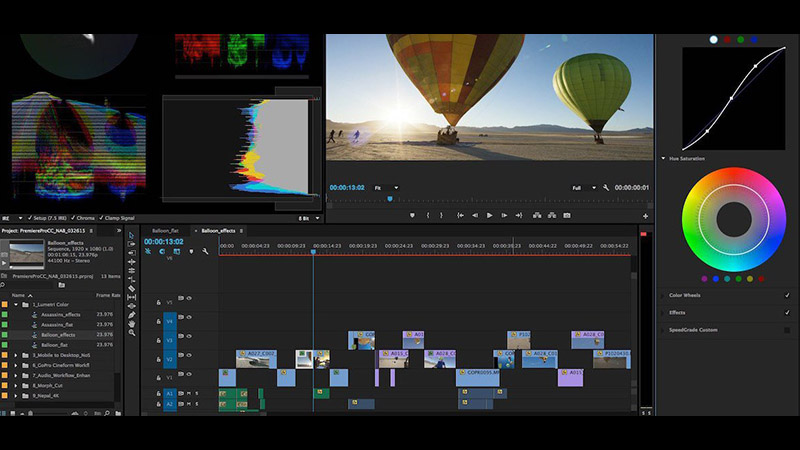Pick the Hand tool
The width and height of the screenshot is (800, 450).
(x=131, y=326)
